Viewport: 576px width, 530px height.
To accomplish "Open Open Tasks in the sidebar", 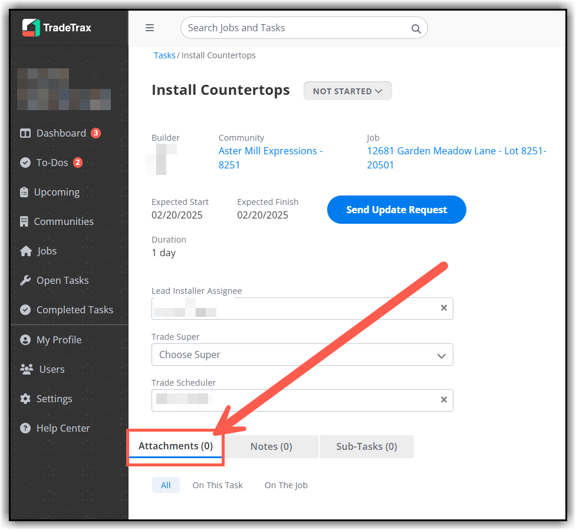I will point(55,280).
